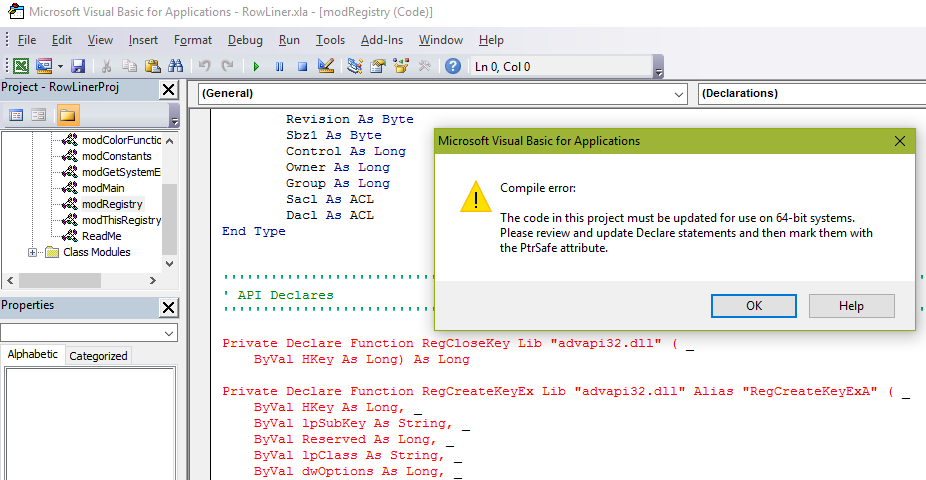
Task: Open the Properties Window toolbar icon
Action: (x=377, y=66)
